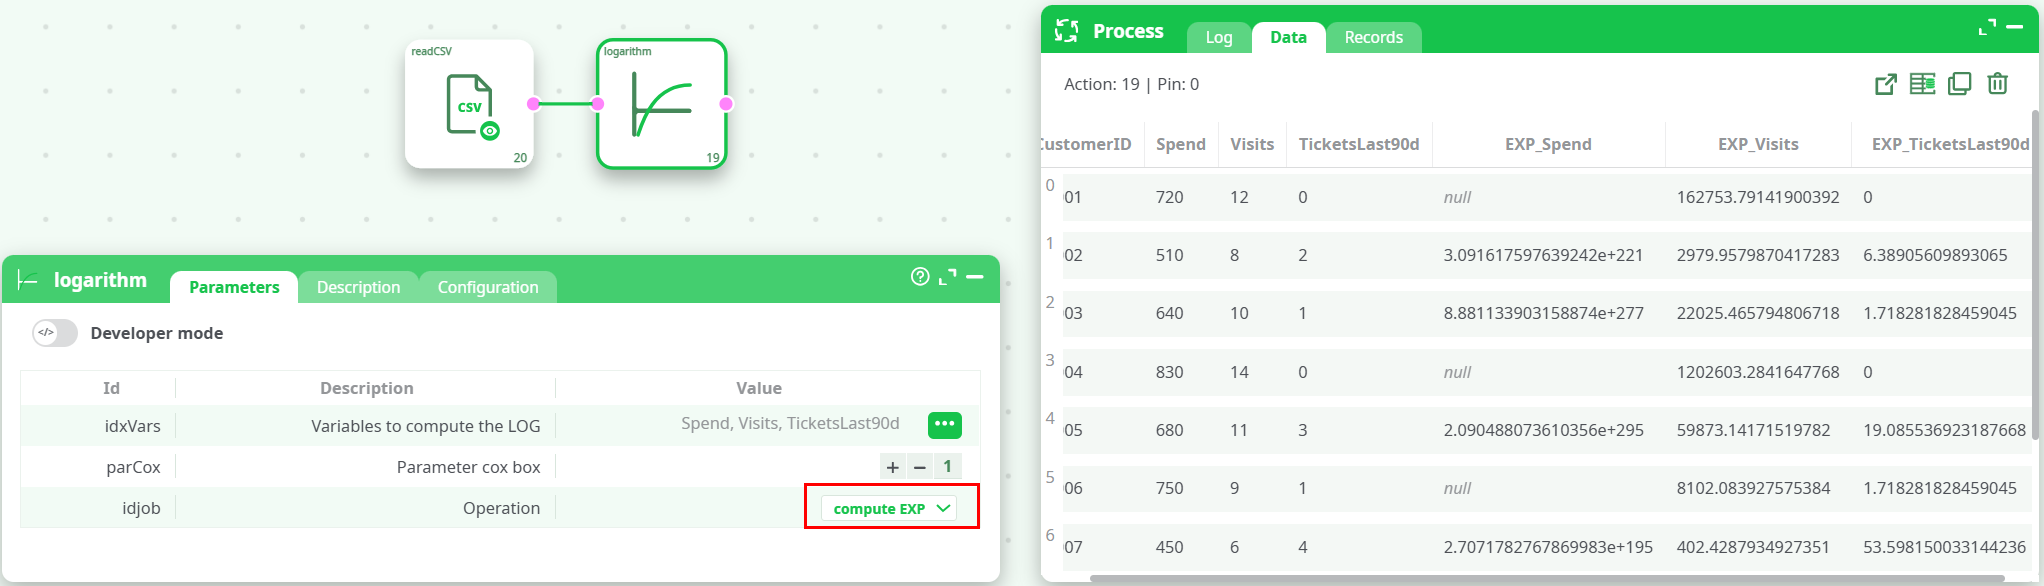Switch to the Log tab

point(1218,37)
